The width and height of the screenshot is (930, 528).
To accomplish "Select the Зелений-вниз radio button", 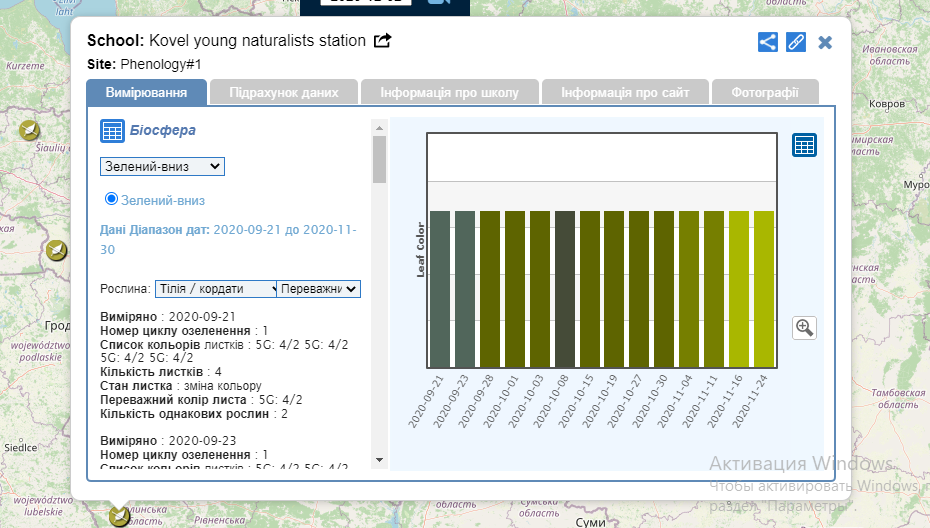I will click(x=111, y=199).
